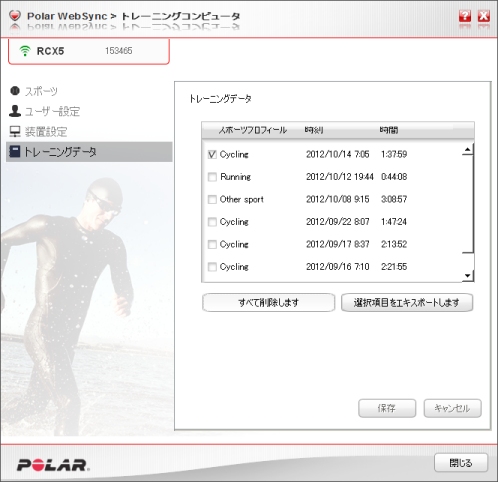Click the 閉じる close button
Viewport: 498px width, 482px height.
pos(461,463)
